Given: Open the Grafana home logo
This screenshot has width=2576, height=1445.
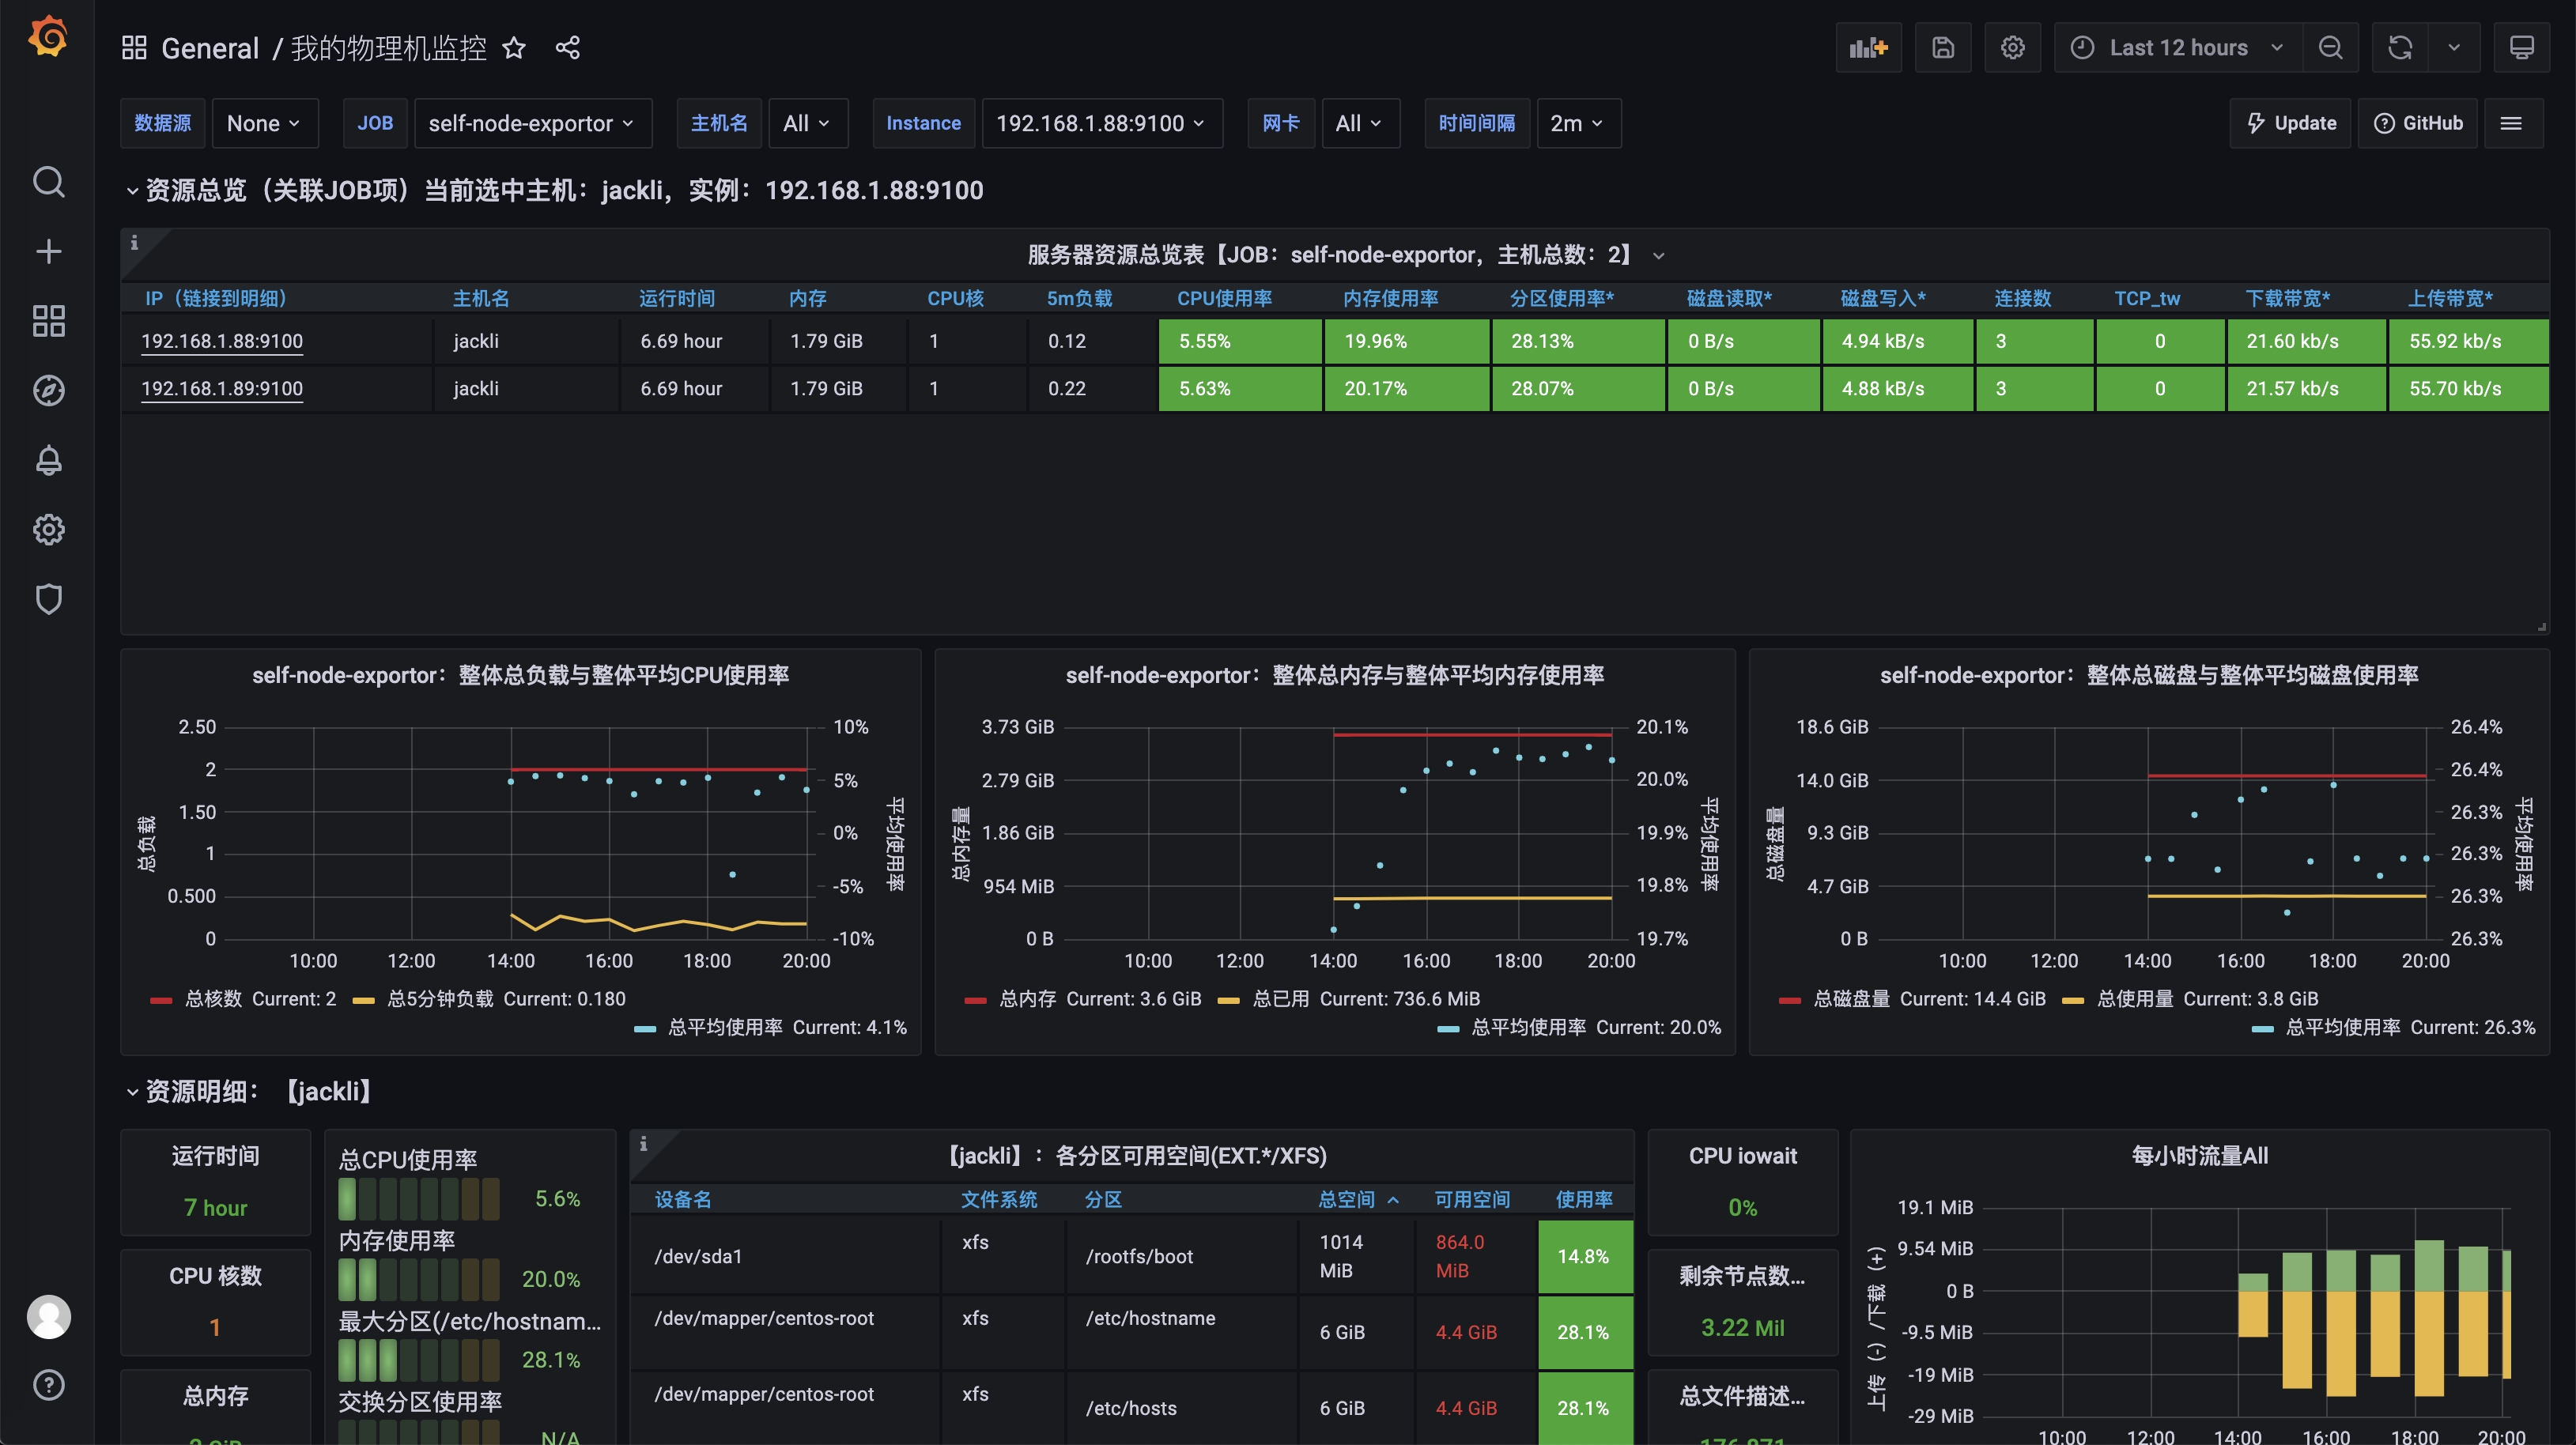Looking at the screenshot, I should click(x=47, y=37).
